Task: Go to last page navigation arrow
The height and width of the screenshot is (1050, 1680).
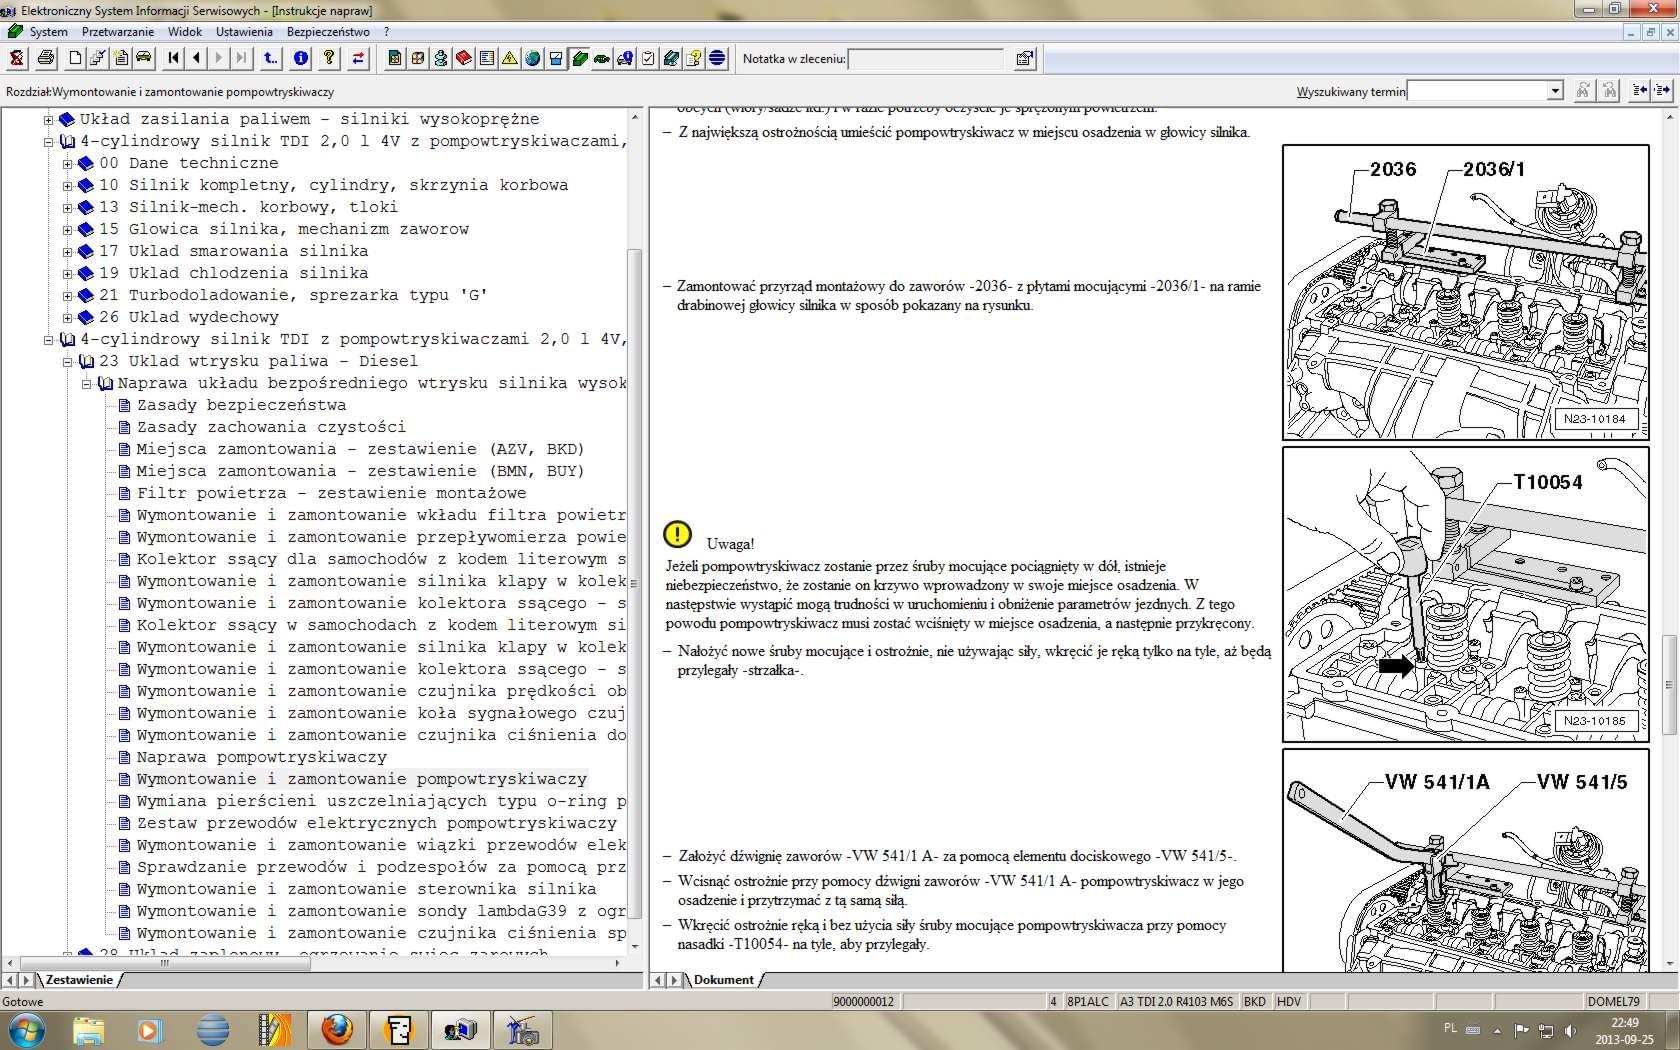Action: [x=242, y=58]
